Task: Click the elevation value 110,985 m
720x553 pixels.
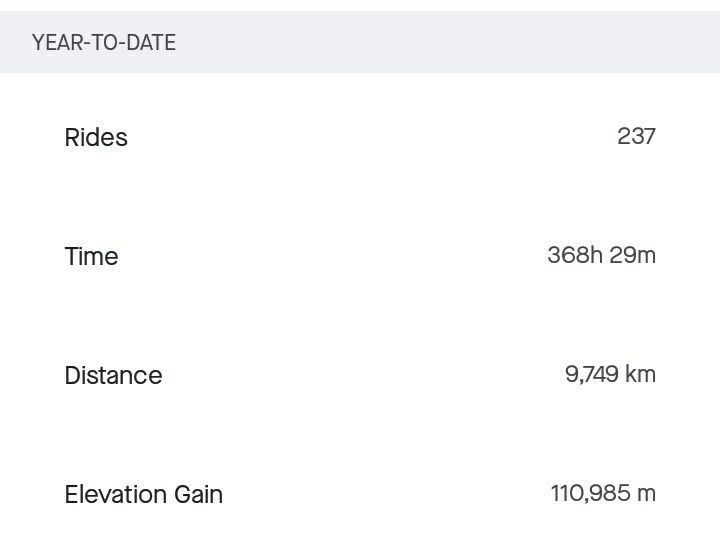Action: point(603,493)
